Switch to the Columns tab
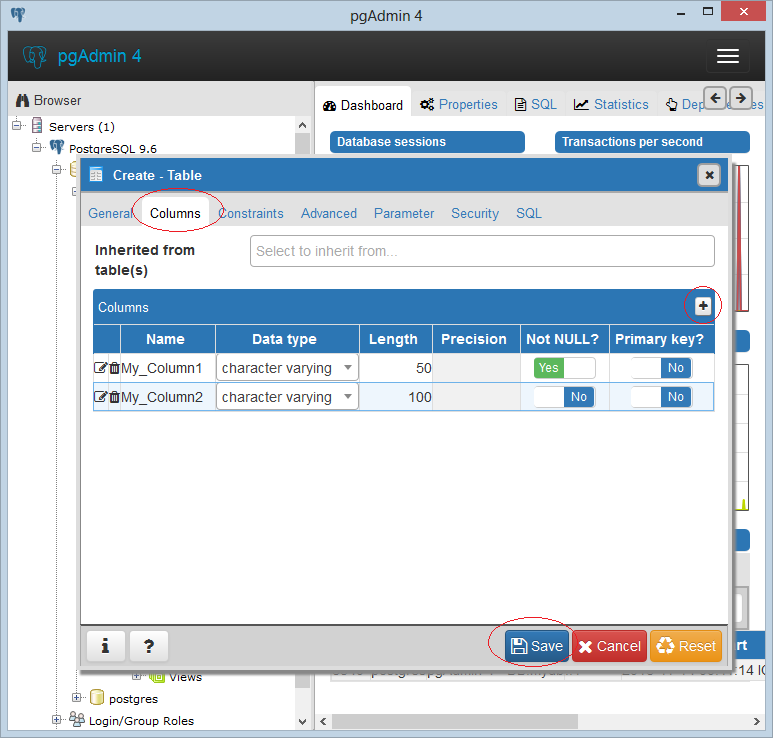Image resolution: width=773 pixels, height=738 pixels. click(175, 213)
